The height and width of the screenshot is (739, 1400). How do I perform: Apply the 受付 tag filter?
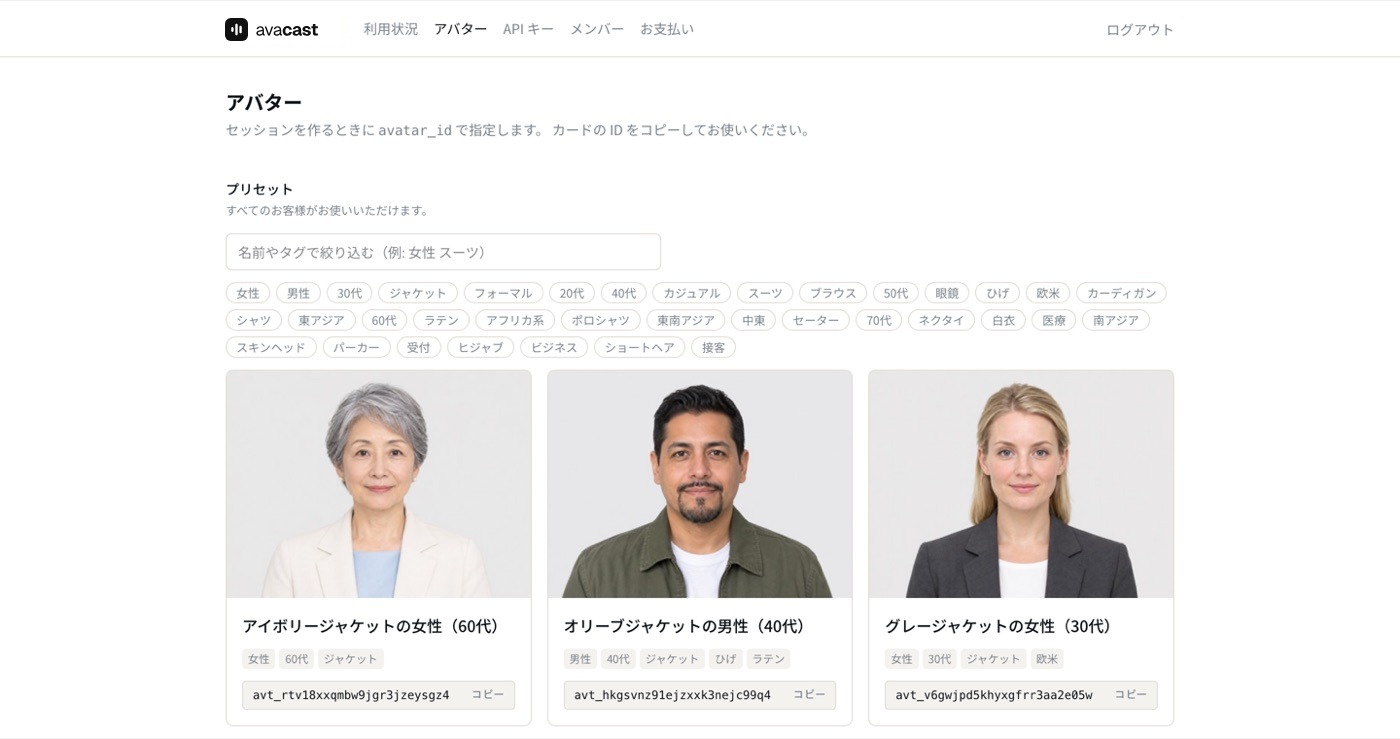click(418, 347)
